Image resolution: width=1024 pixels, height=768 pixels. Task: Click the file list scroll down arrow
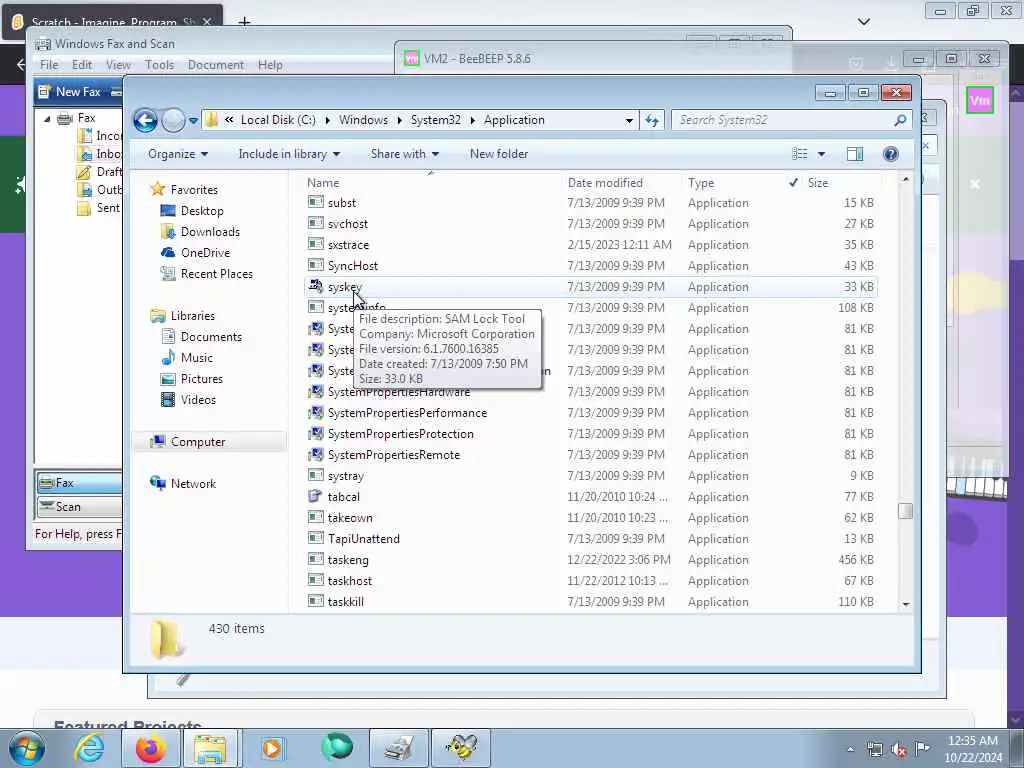coord(905,604)
